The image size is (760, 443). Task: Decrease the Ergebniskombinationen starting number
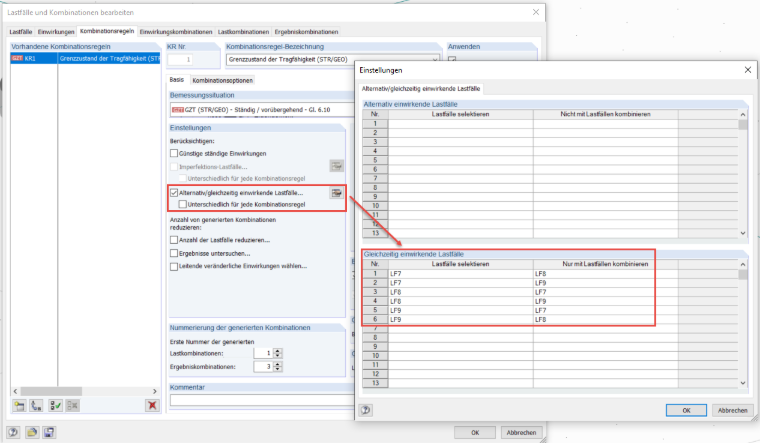[278, 369]
